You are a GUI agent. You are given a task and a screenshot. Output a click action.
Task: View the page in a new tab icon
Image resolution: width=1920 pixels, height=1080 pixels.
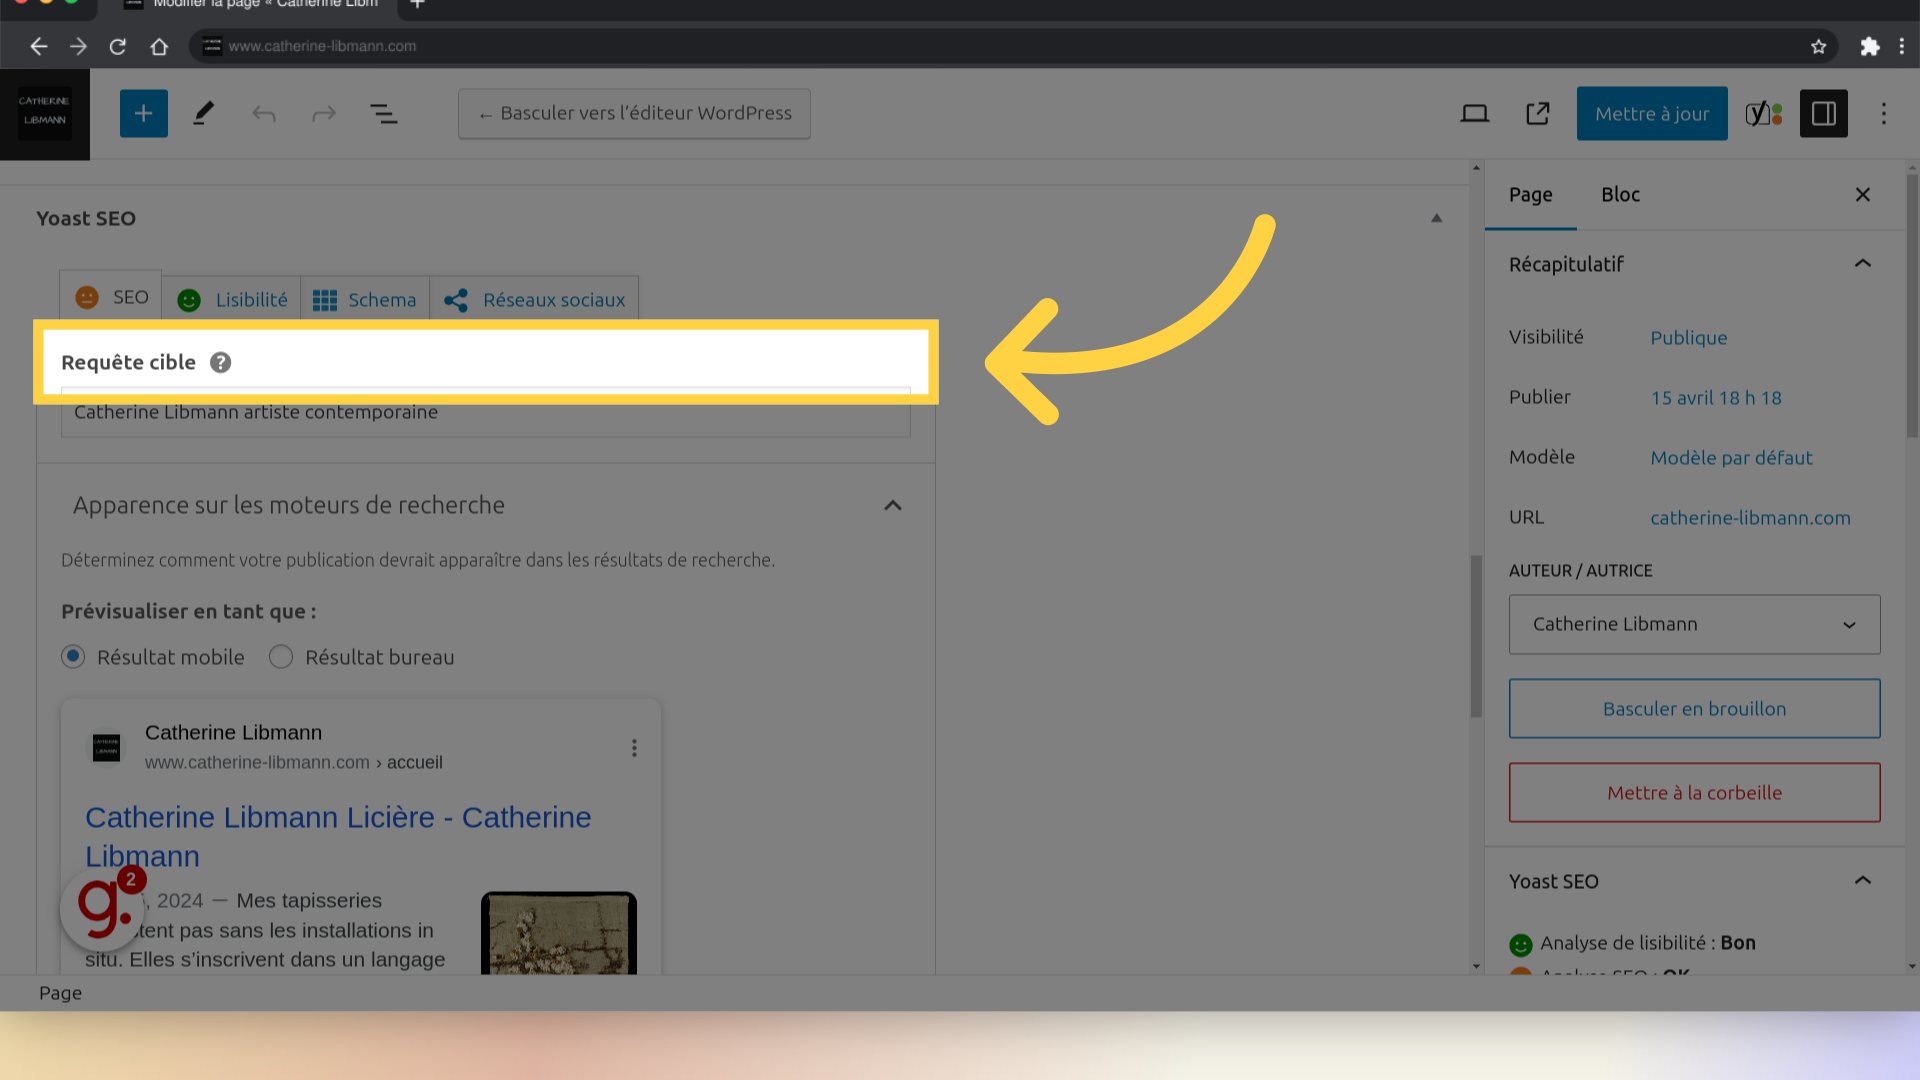pos(1538,114)
